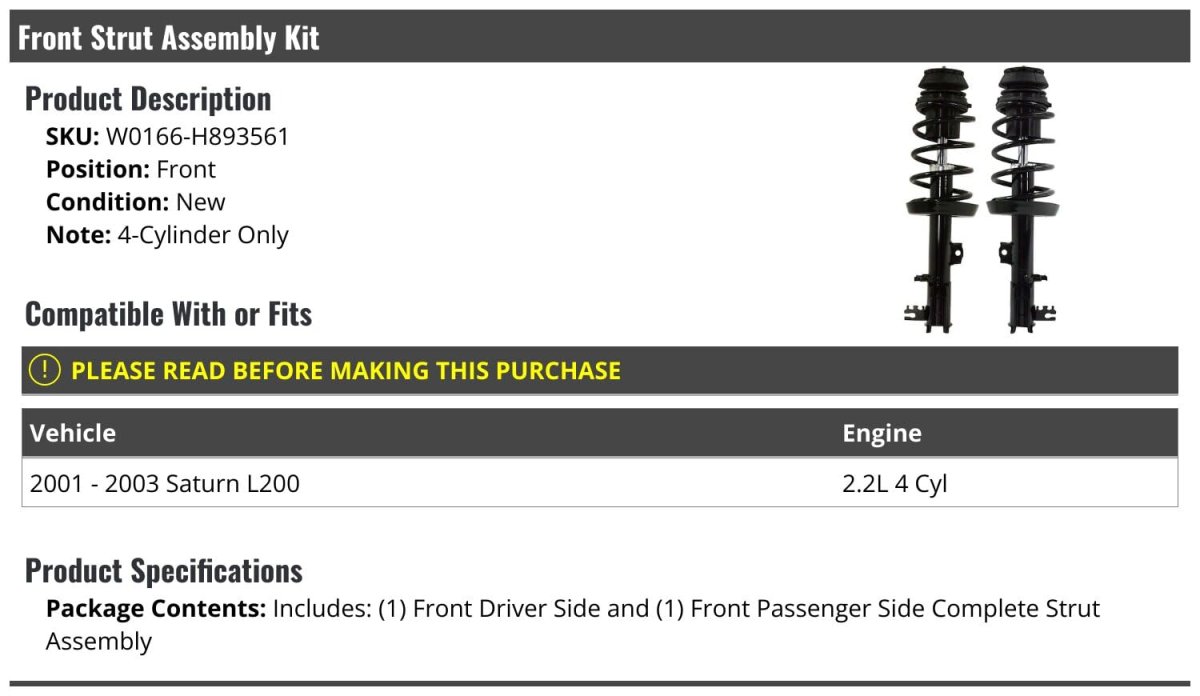Click the yellow exclamation warning icon
This screenshot has width=1200, height=696.
point(45,370)
